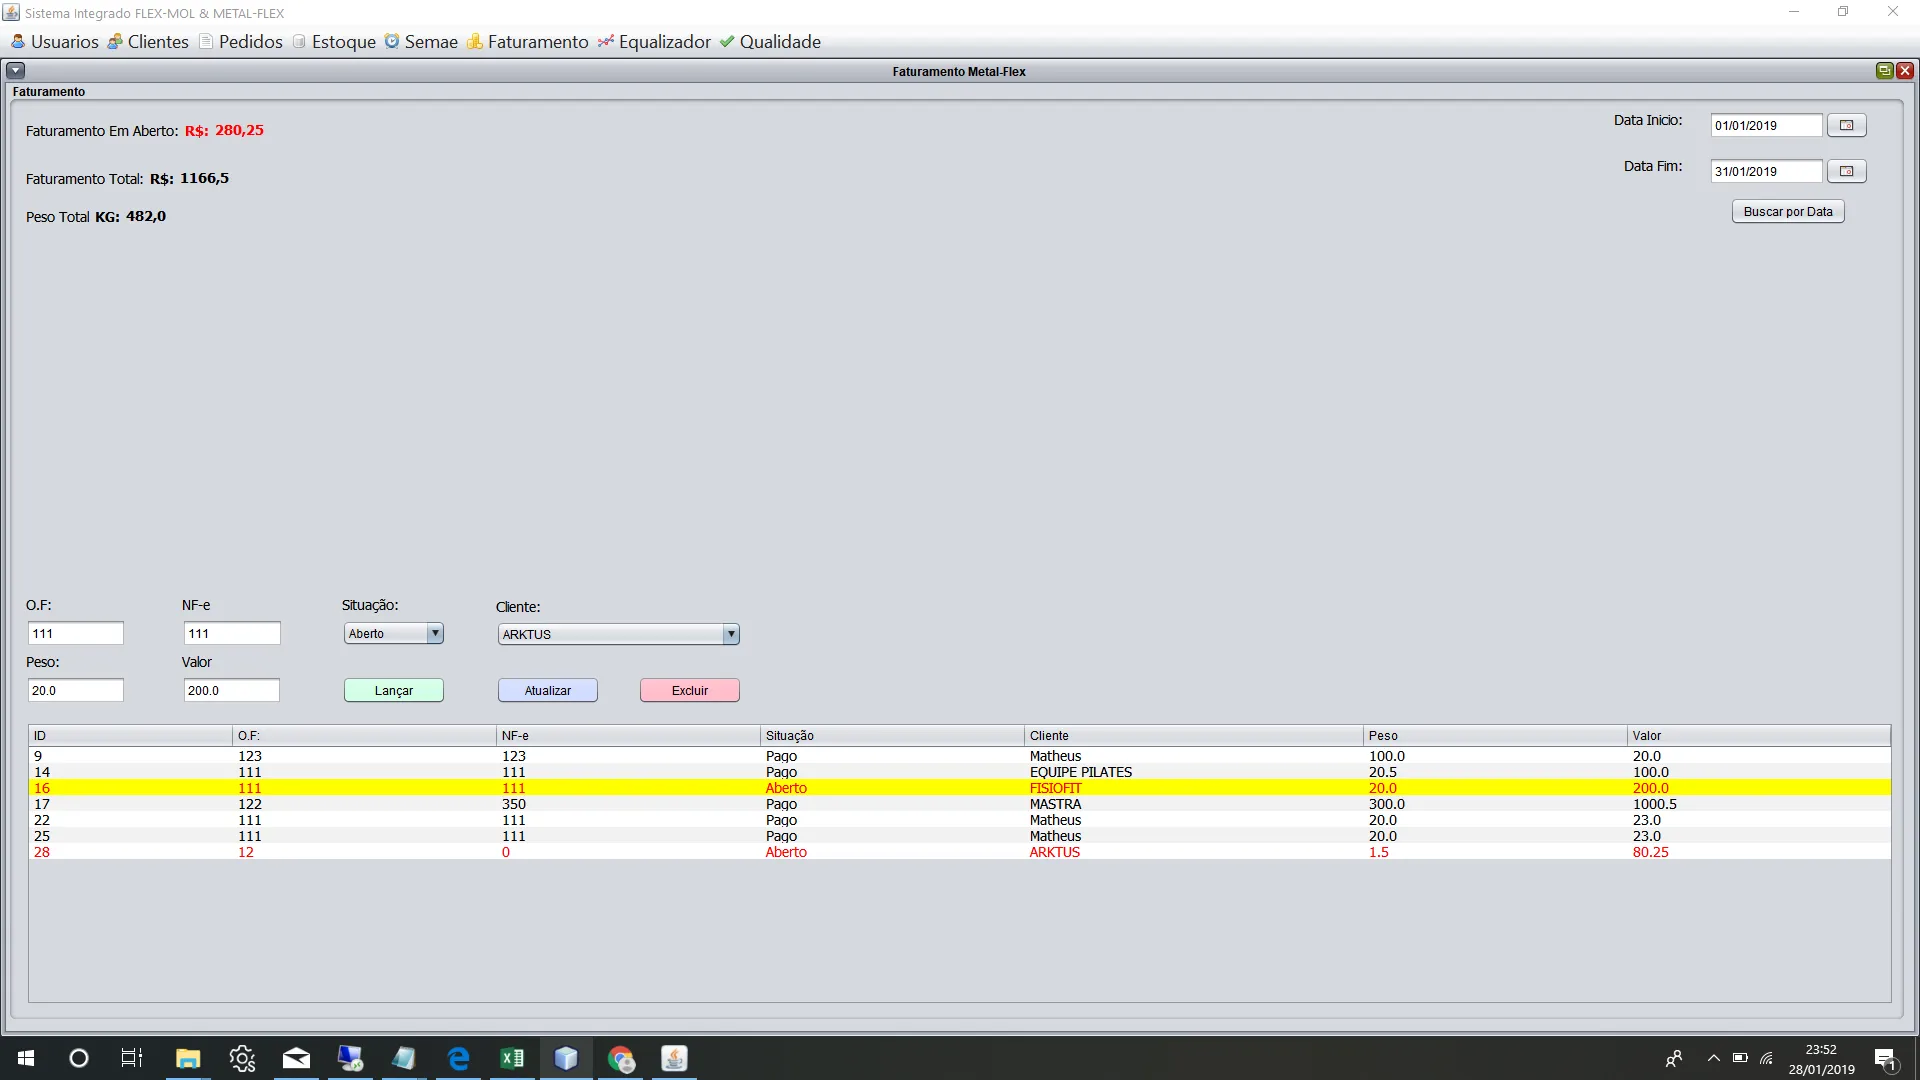Viewport: 1920px width, 1080px height.
Task: Open File Explorer from the taskbar
Action: (188, 1058)
